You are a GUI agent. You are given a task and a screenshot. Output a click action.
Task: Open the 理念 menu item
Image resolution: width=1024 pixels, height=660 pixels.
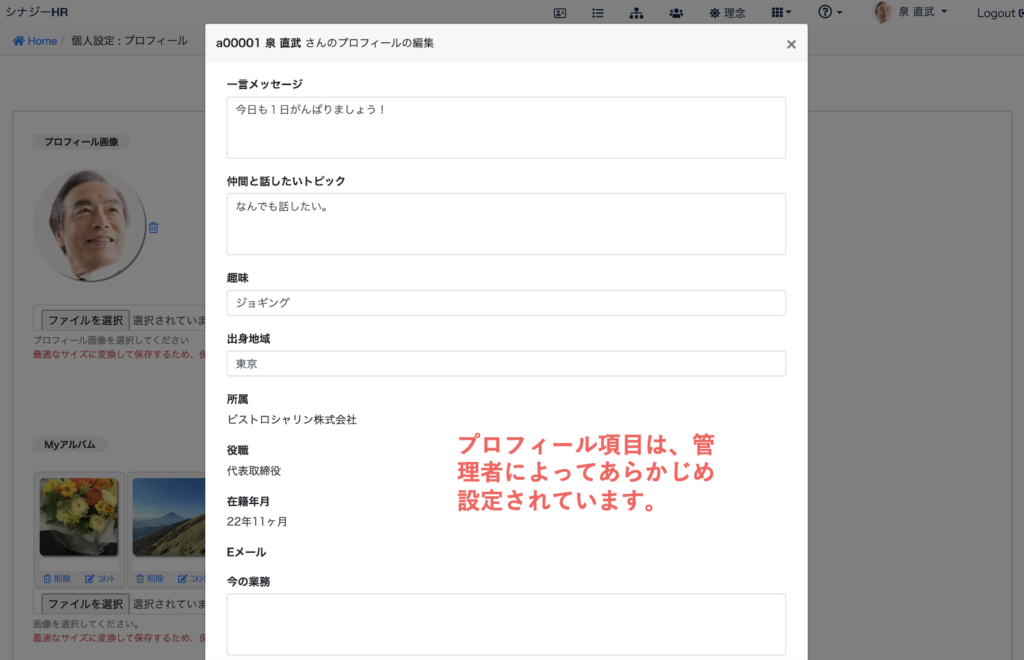pos(727,13)
